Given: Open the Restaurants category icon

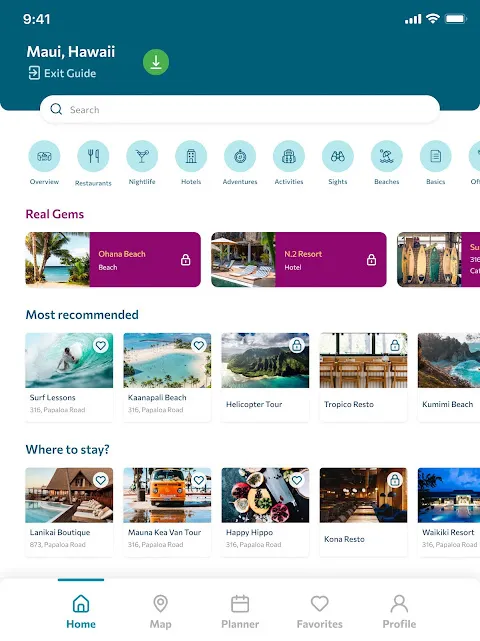Looking at the screenshot, I should tap(93, 156).
